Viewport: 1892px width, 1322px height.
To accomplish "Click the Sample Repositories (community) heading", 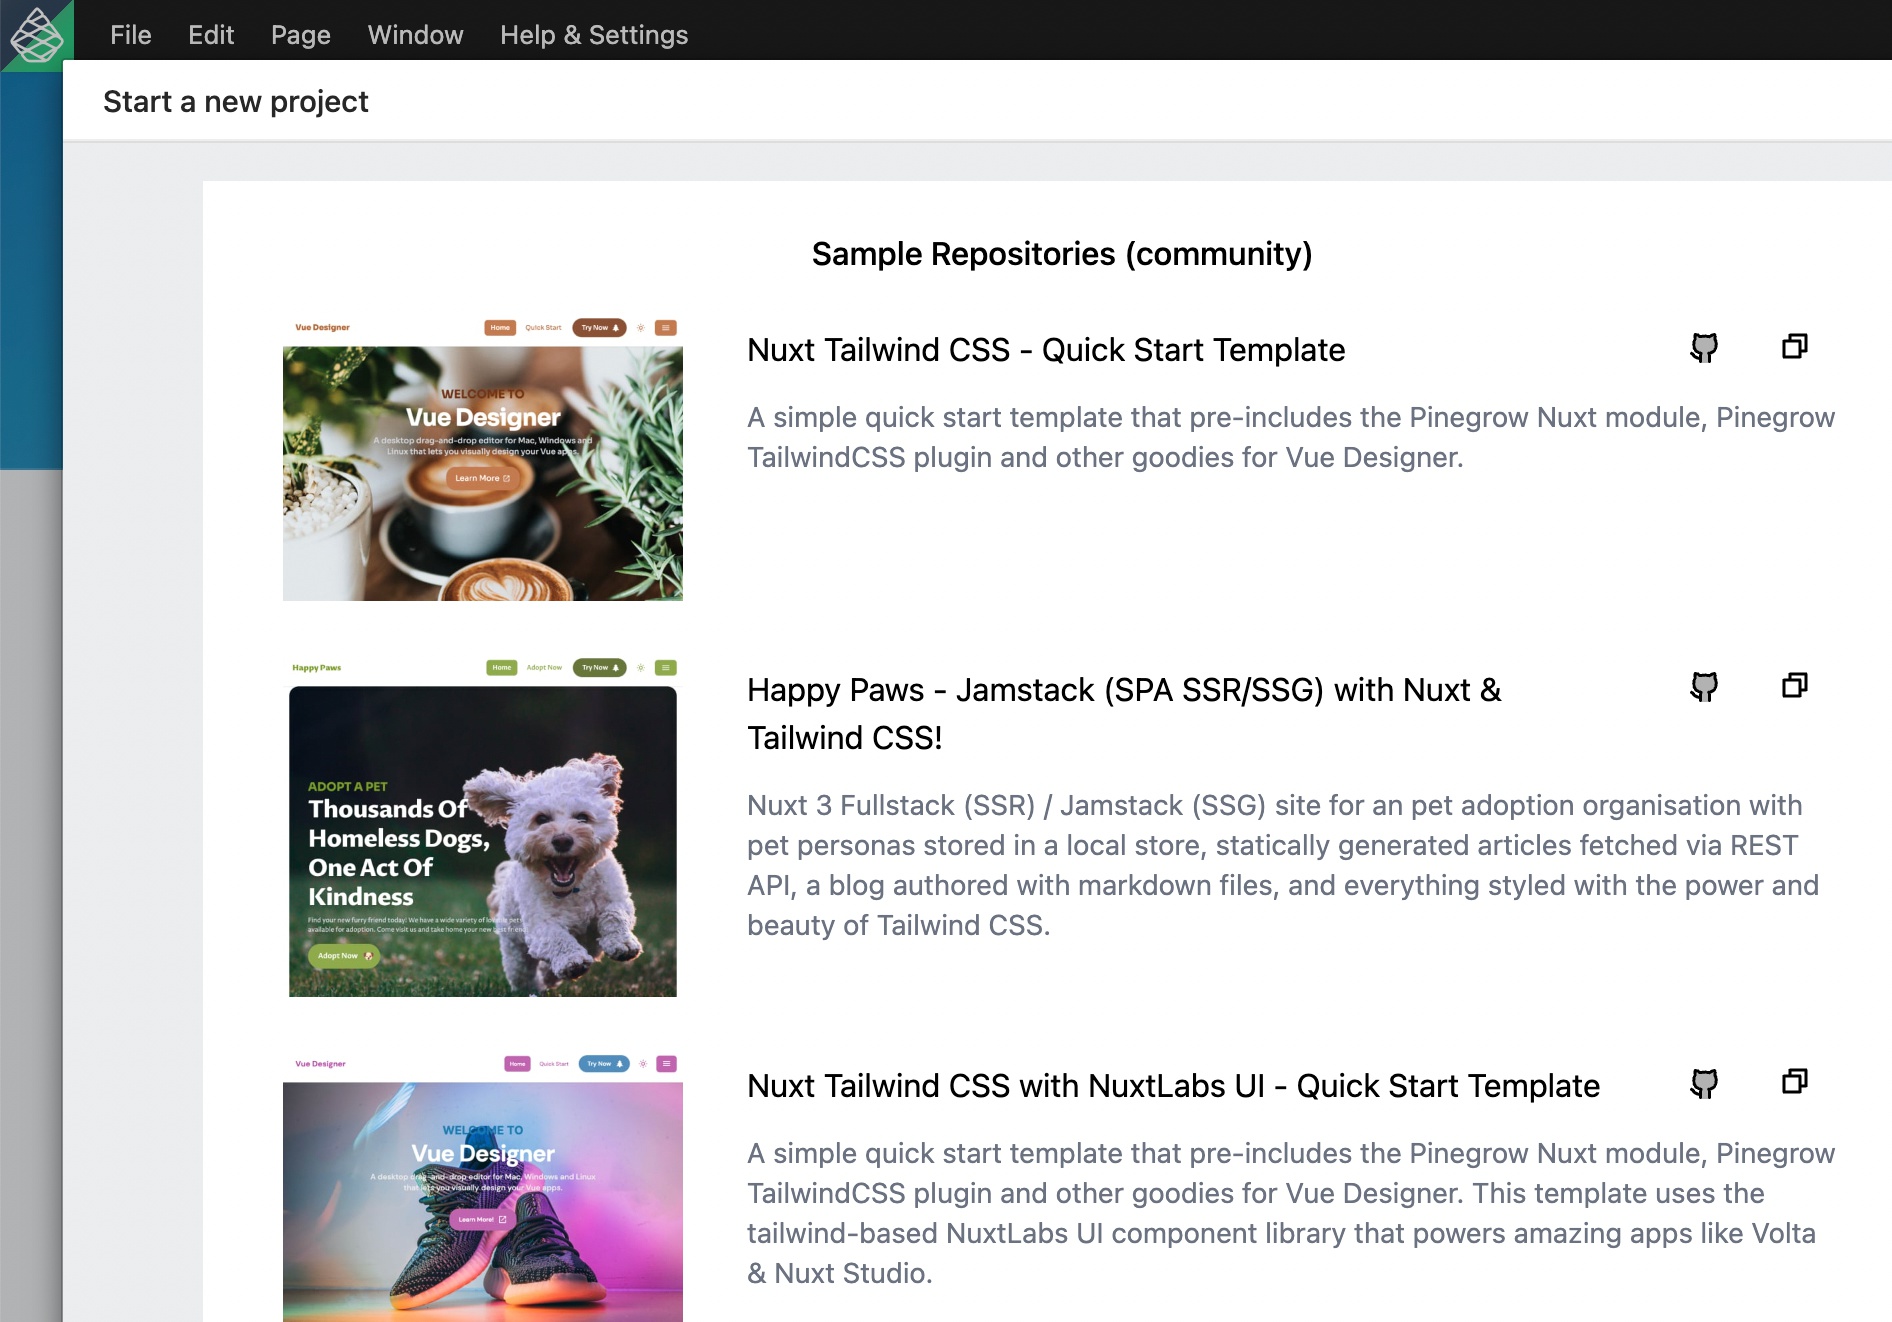I will point(1062,254).
